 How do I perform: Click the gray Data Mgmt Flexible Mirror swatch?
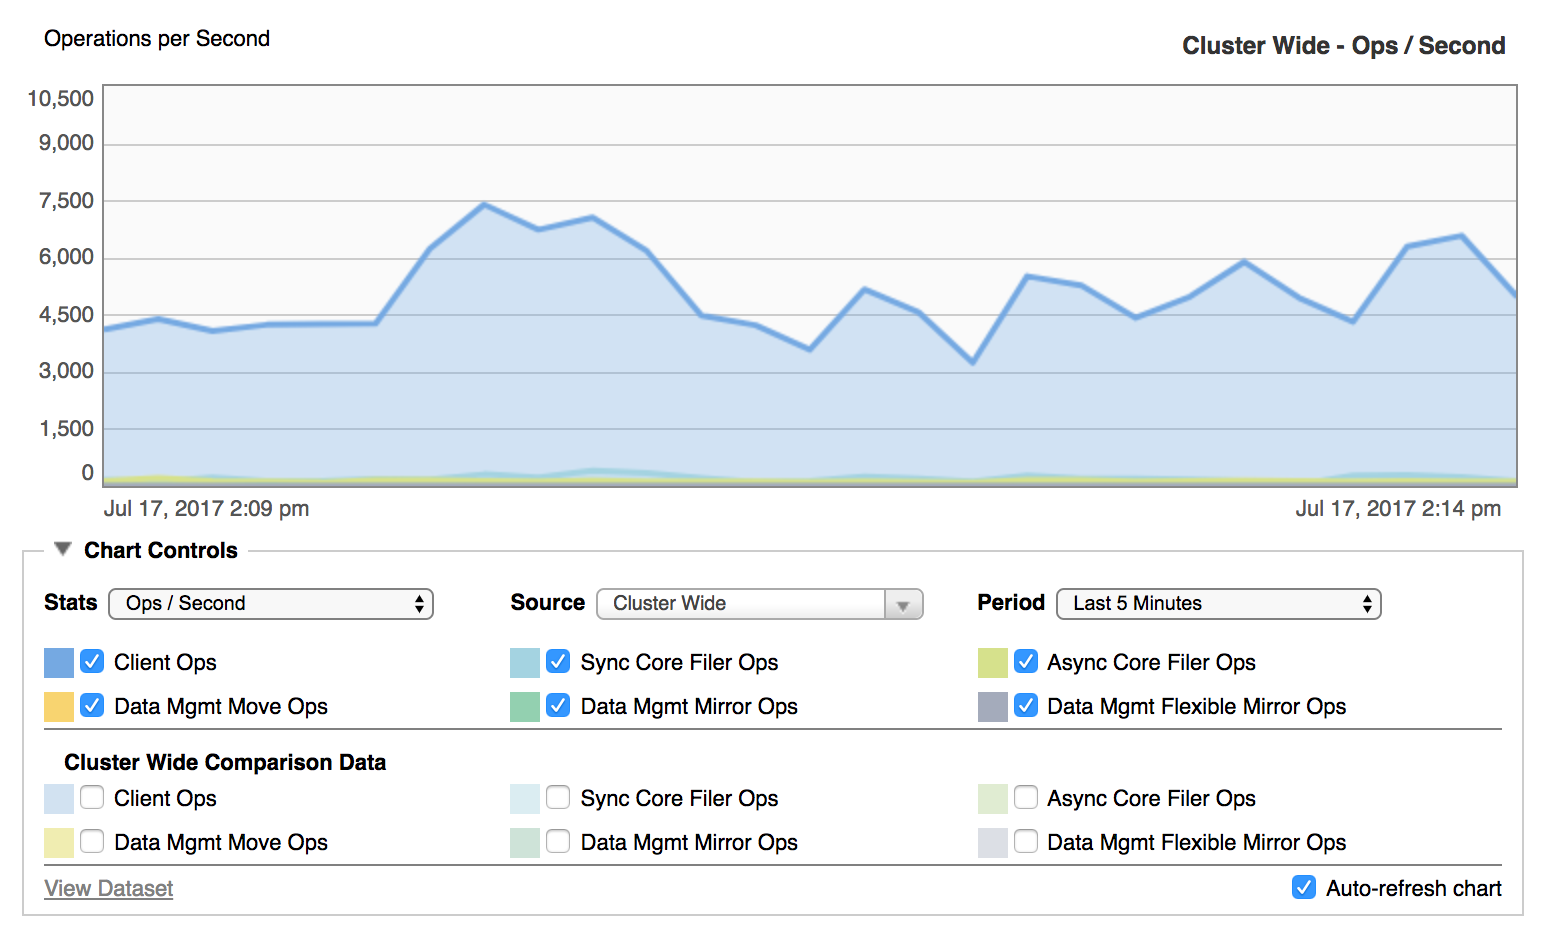click(993, 707)
